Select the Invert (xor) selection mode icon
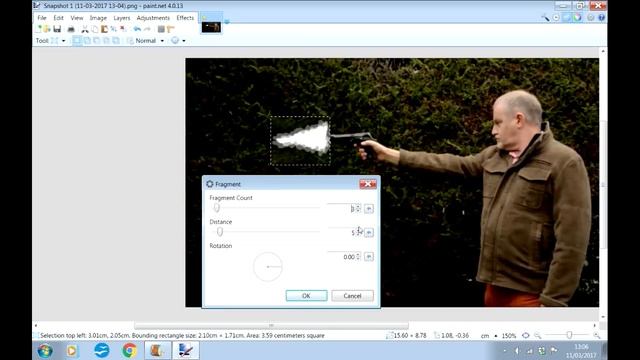Screen dimensions: 640x360 click(116, 40)
